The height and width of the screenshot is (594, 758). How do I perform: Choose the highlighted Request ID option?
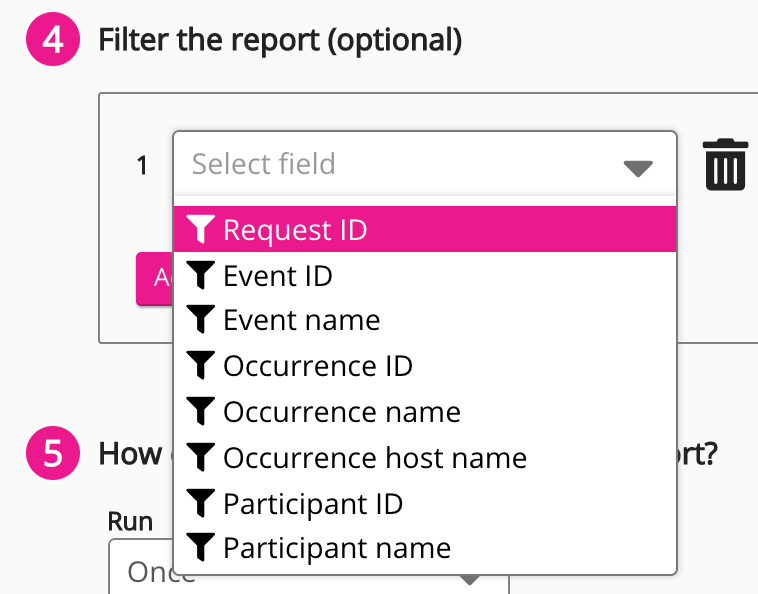point(295,230)
